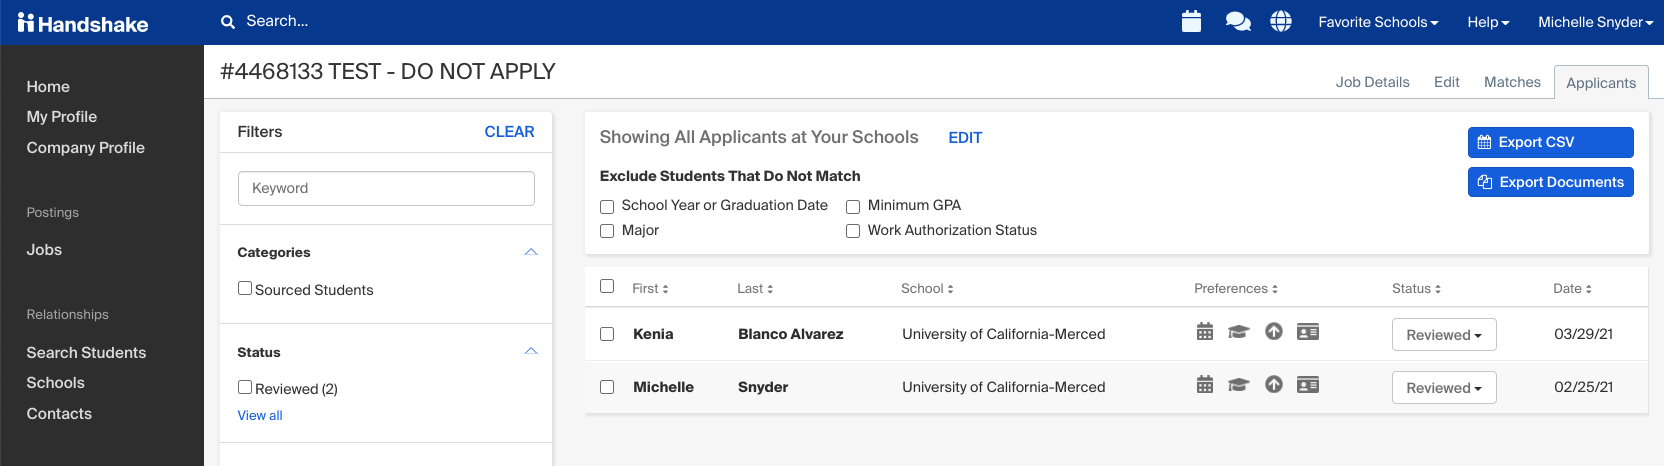The width and height of the screenshot is (1664, 466).
Task: Open Schools in sidebar
Action: (x=56, y=383)
